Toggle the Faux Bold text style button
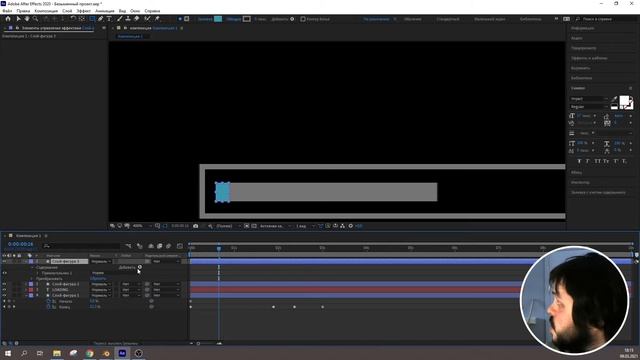Viewport: 640px width, 360px height. [579, 161]
